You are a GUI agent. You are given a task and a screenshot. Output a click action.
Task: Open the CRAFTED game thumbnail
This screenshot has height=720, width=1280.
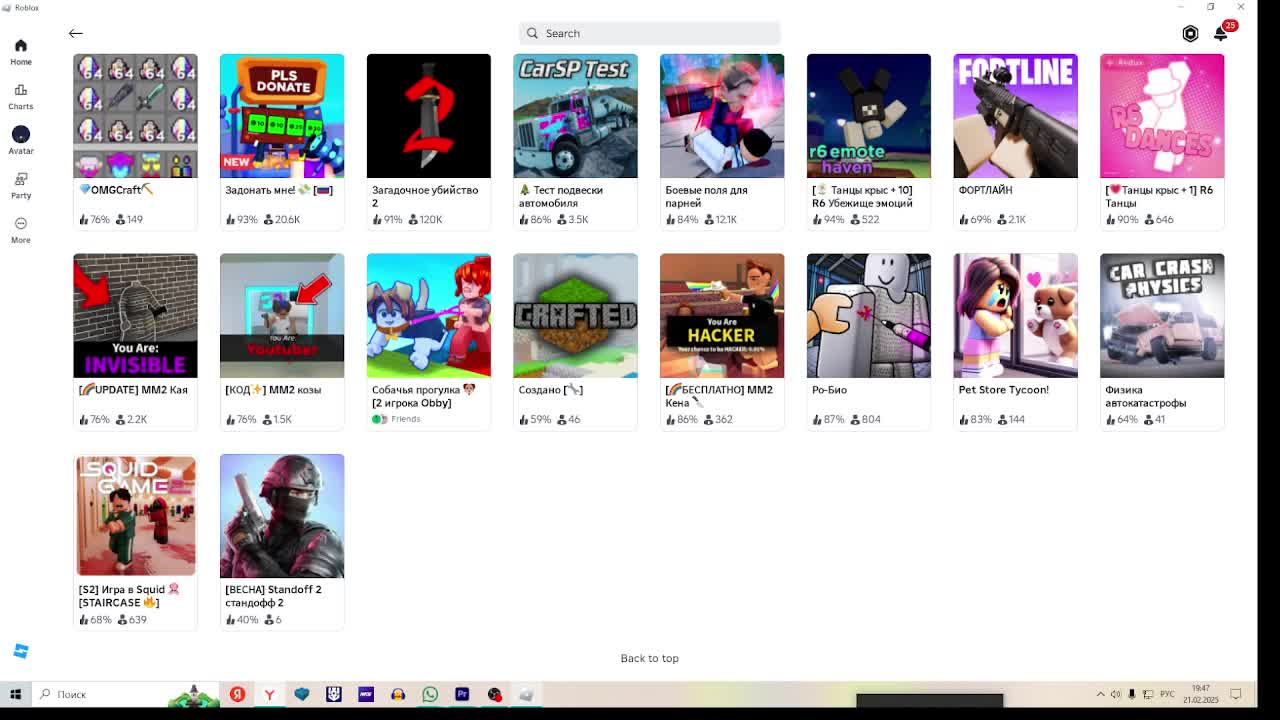tap(575, 316)
